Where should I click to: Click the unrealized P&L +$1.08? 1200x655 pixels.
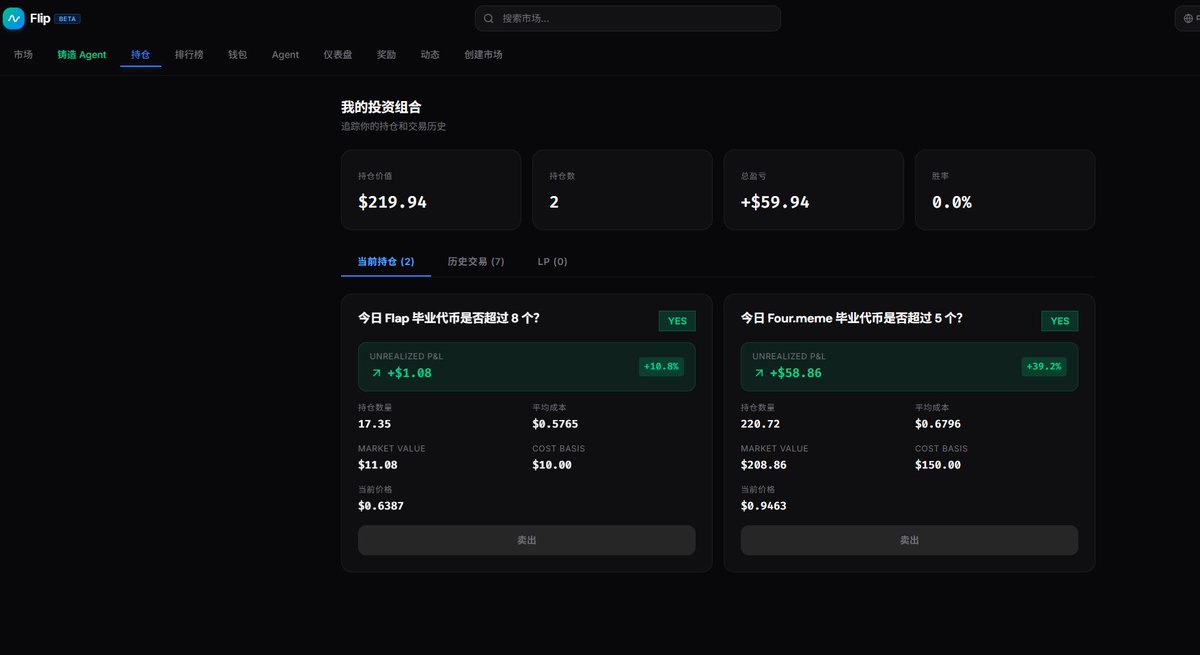point(409,373)
